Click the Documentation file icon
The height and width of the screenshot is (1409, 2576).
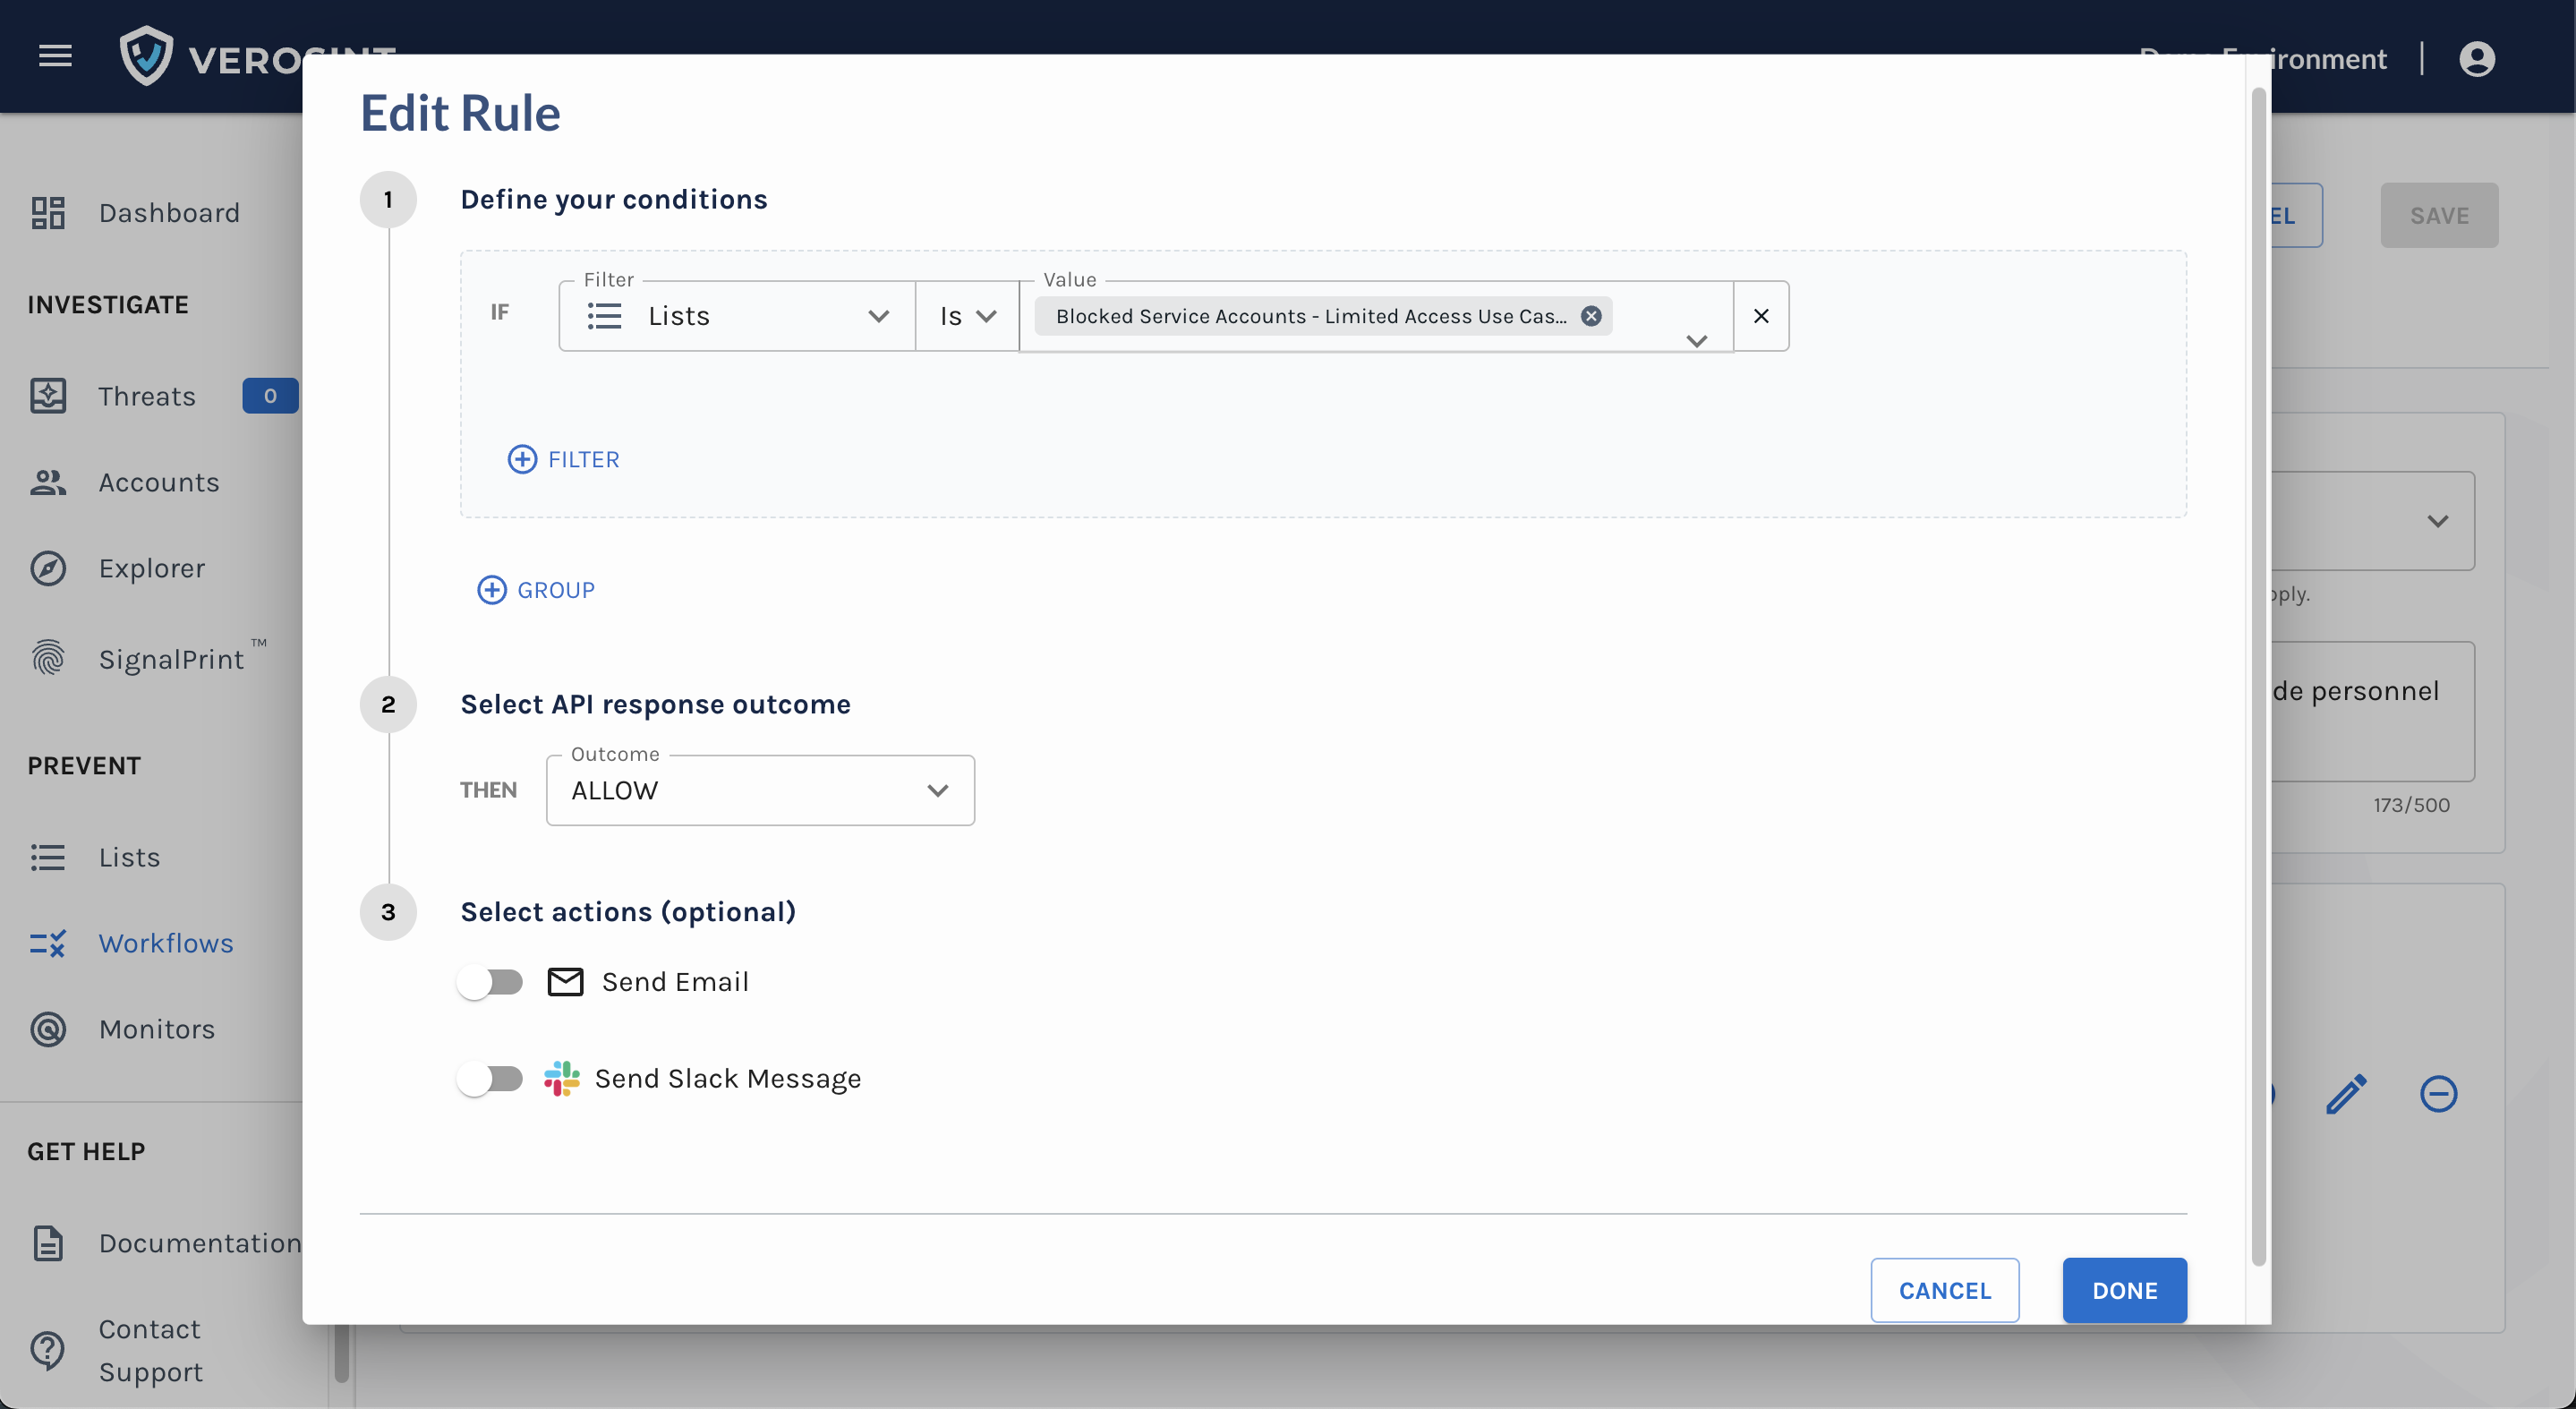click(x=48, y=1243)
